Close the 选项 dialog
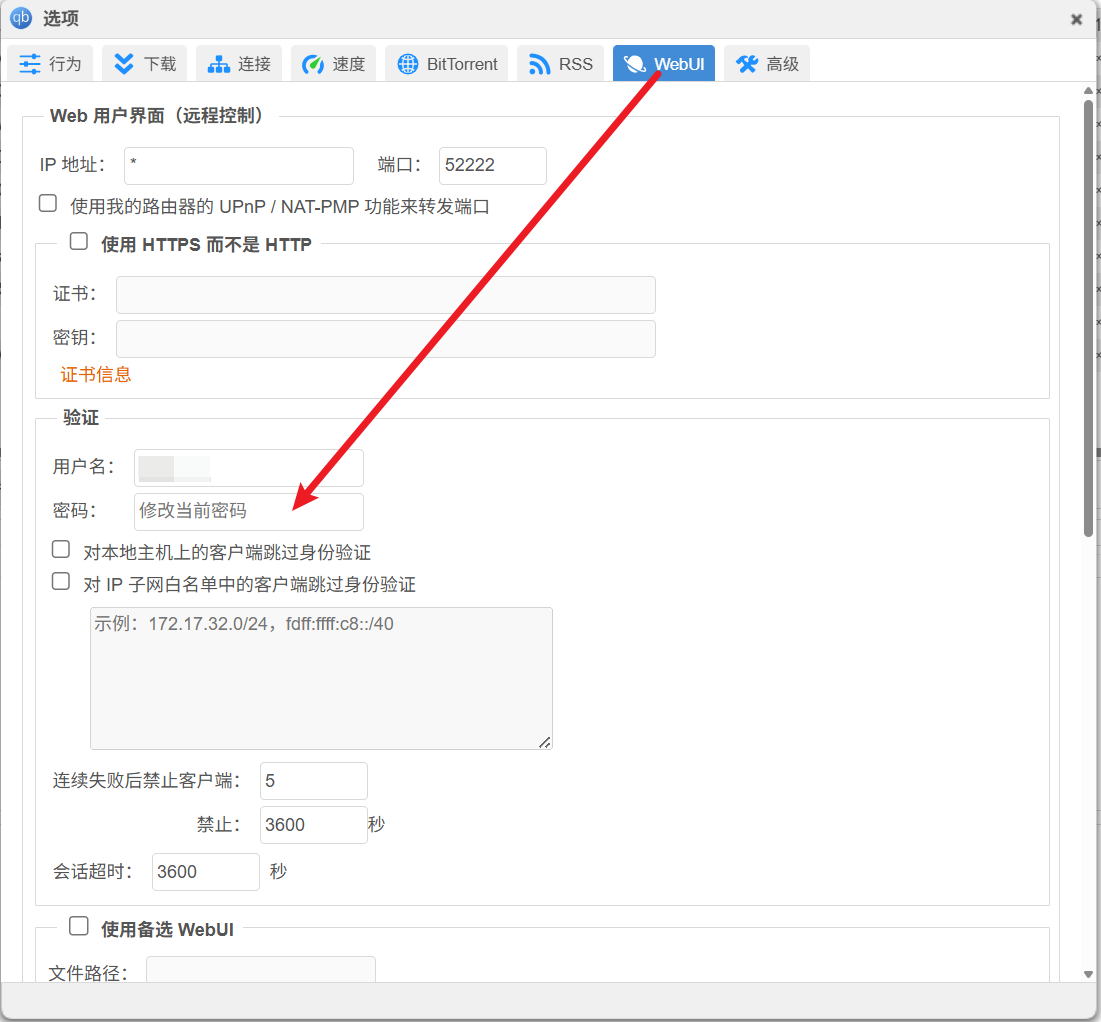The height and width of the screenshot is (1022, 1101). [x=1076, y=19]
